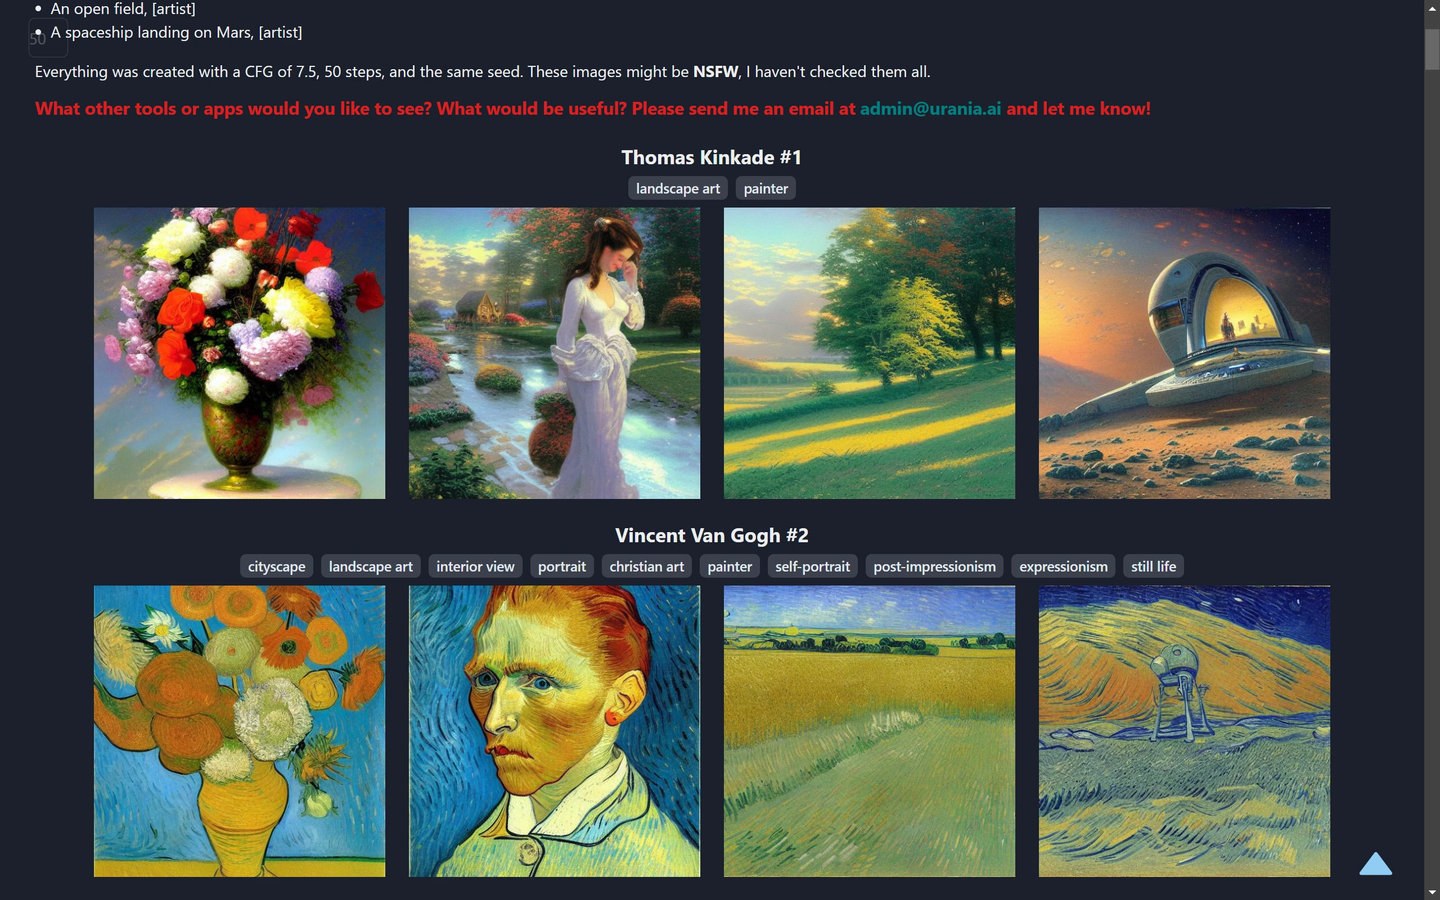1440x900 pixels.
Task: Click the scrollbar down arrow
Action: tap(1432, 892)
